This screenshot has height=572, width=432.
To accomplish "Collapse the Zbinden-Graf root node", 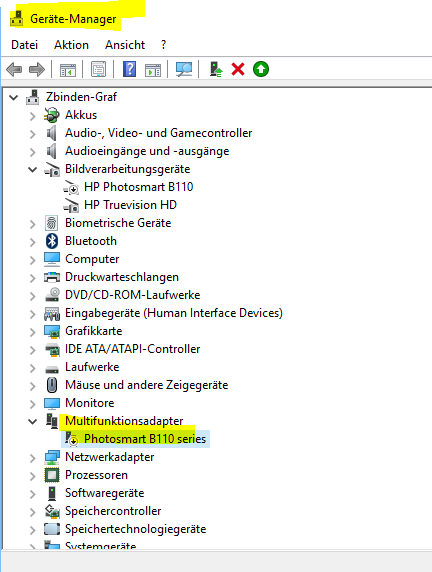I will (14, 97).
